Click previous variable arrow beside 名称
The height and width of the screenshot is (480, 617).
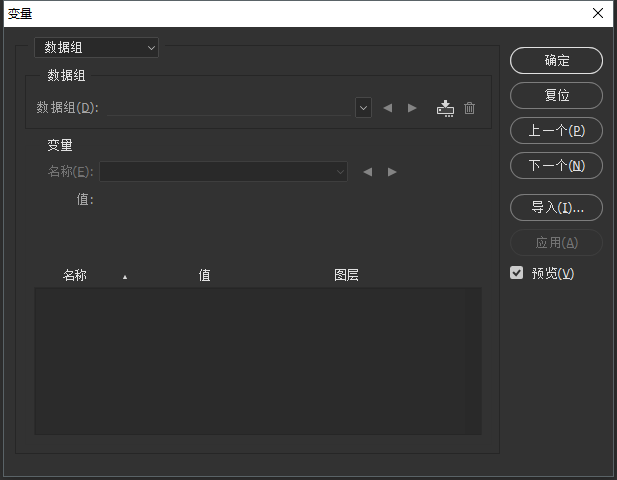click(368, 172)
